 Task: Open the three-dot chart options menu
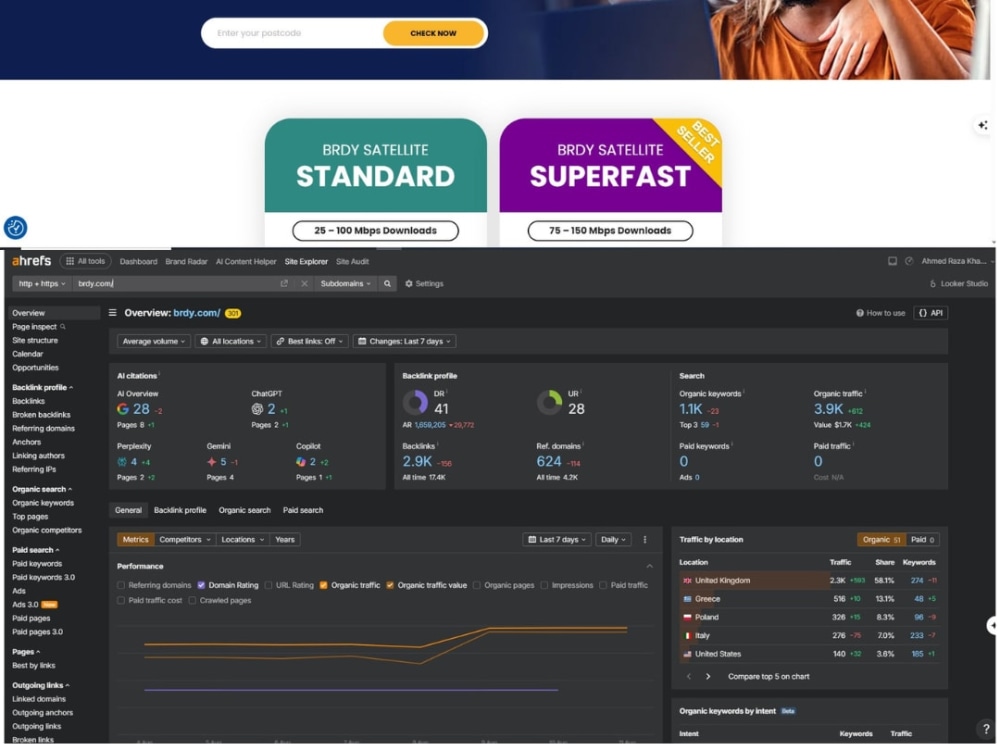pos(645,540)
